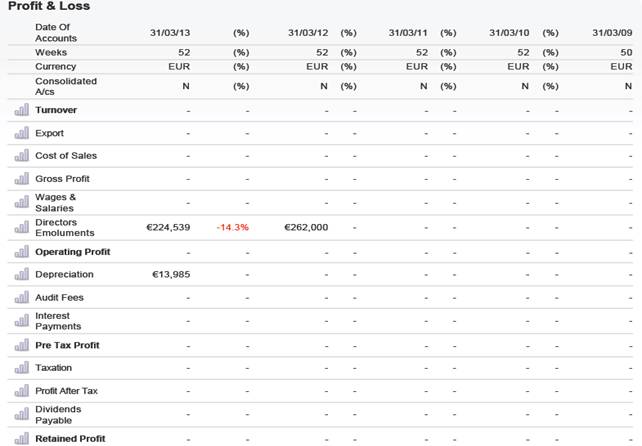Show the Gross Profit chart icon
This screenshot has width=642, height=446.
pyautogui.click(x=21, y=179)
